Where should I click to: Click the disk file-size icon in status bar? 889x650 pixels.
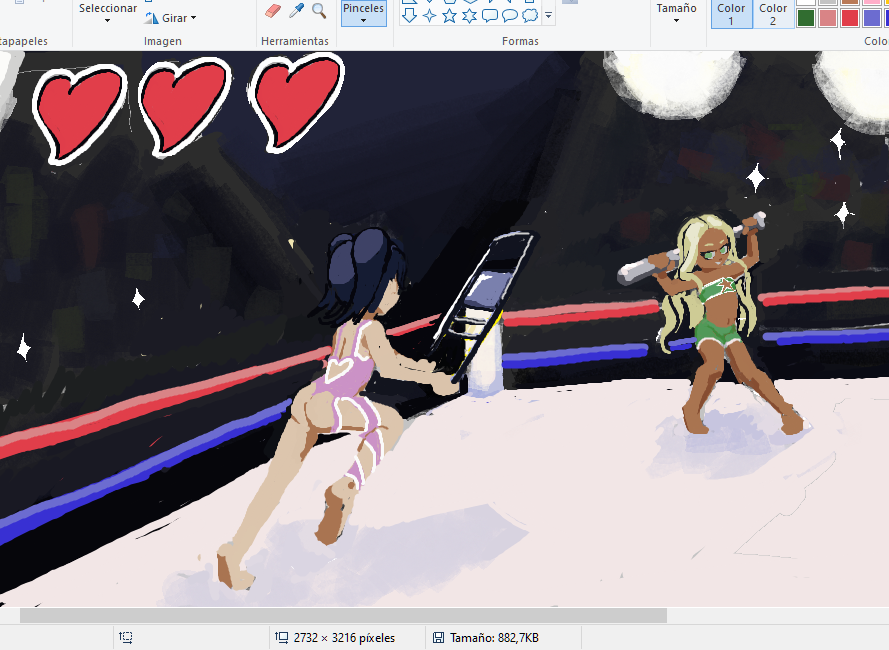click(438, 638)
